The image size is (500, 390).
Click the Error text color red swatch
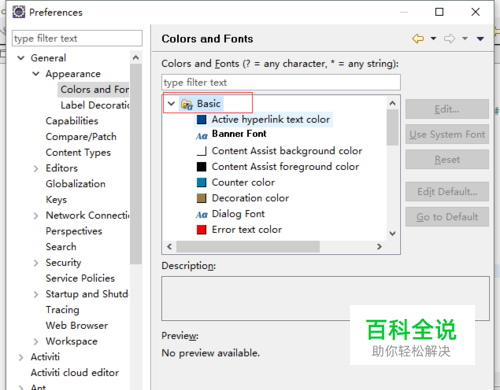(x=201, y=230)
